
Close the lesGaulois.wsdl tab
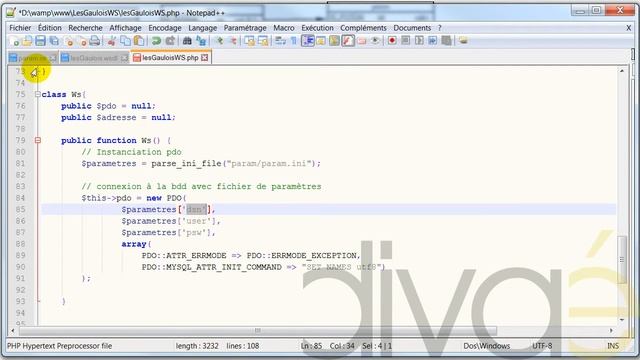(124, 58)
